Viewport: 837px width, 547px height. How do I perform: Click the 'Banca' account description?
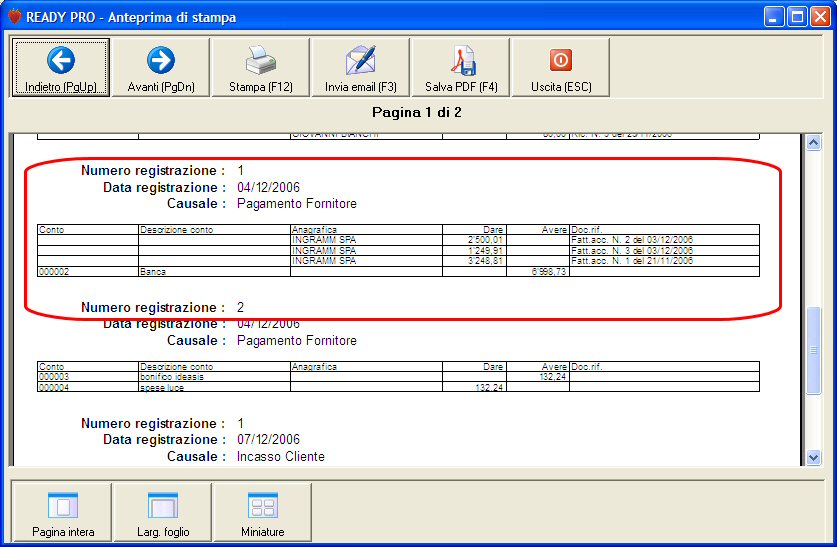153,272
